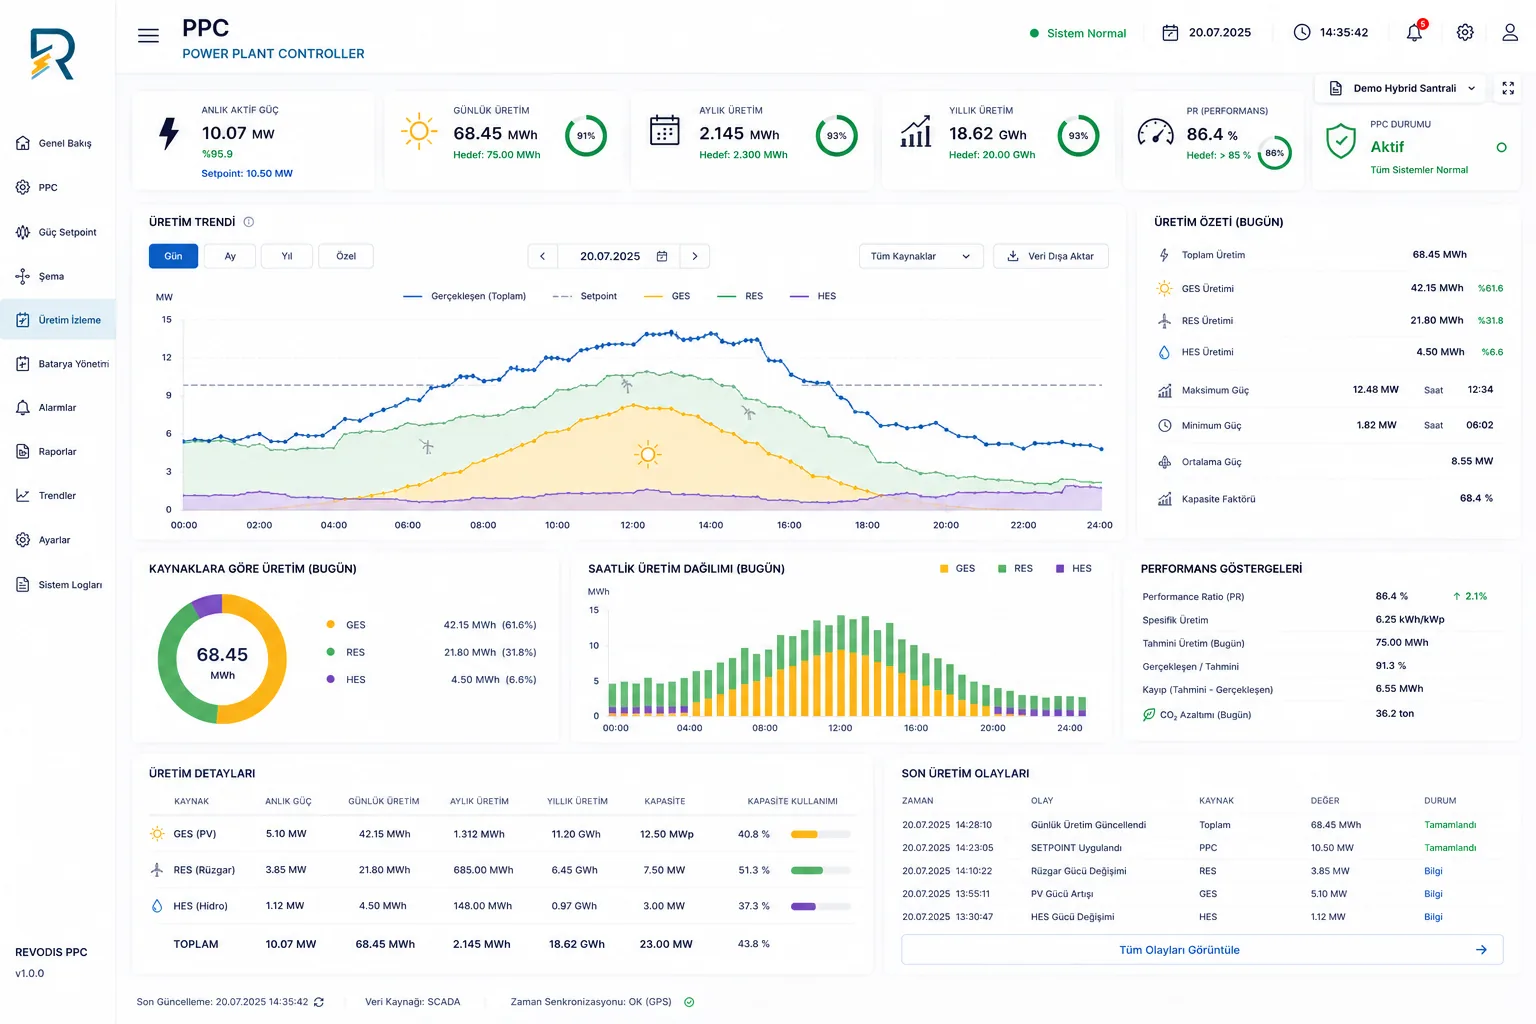Image resolution: width=1536 pixels, height=1024 pixels.
Task: Click the speedometer icon on PR card
Action: pos(1155,132)
